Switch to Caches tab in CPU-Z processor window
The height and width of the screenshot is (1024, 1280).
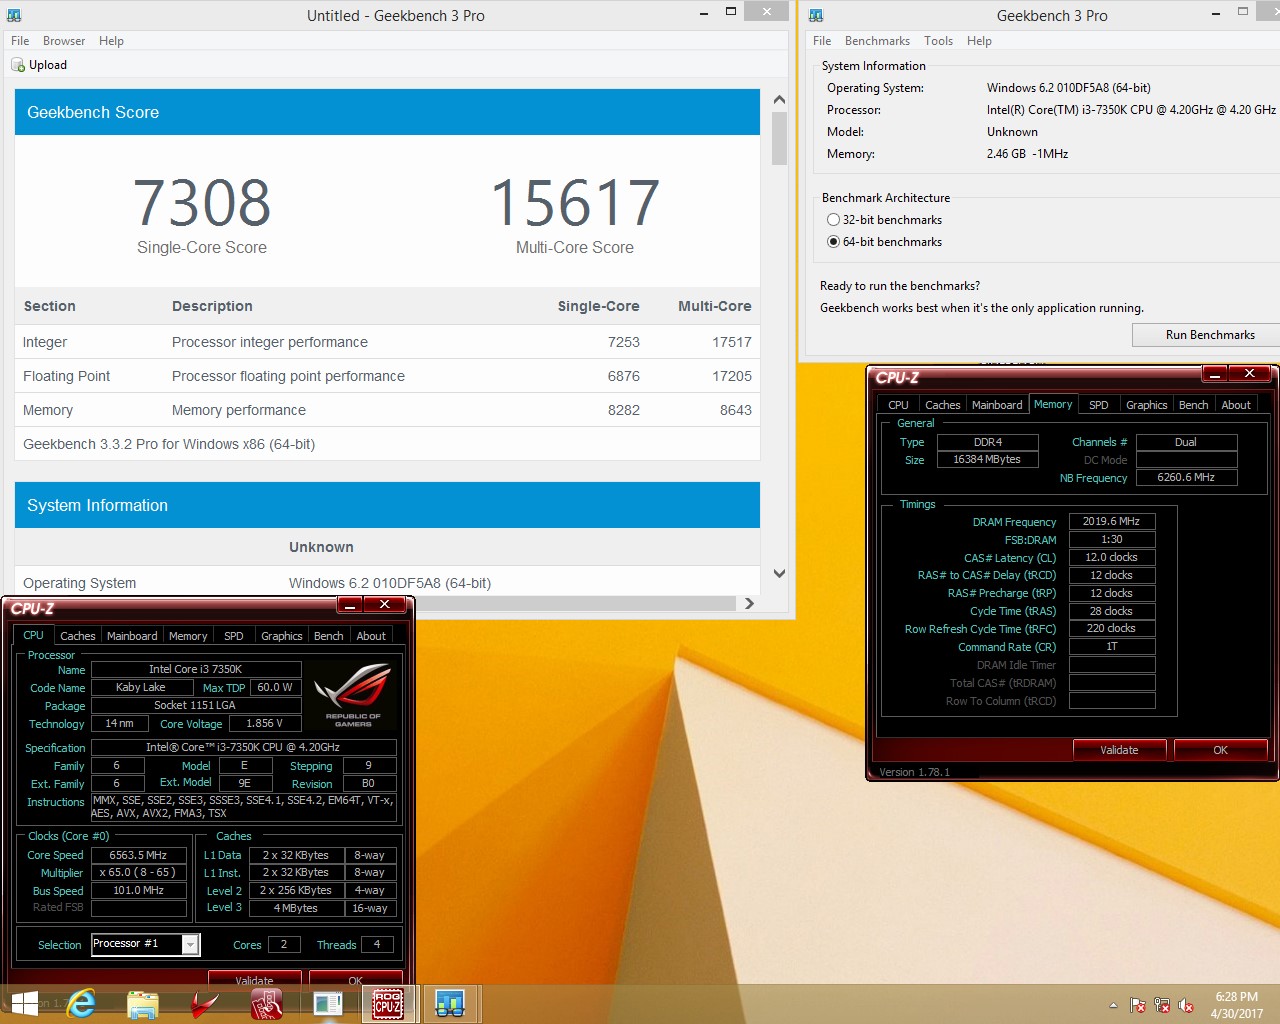78,636
